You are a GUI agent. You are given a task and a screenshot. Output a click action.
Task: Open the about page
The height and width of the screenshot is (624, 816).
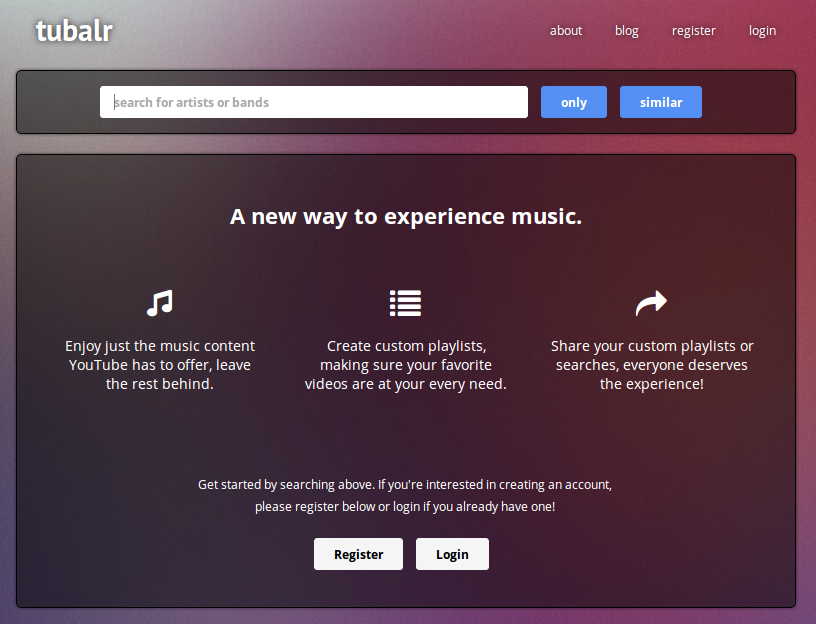coord(566,31)
